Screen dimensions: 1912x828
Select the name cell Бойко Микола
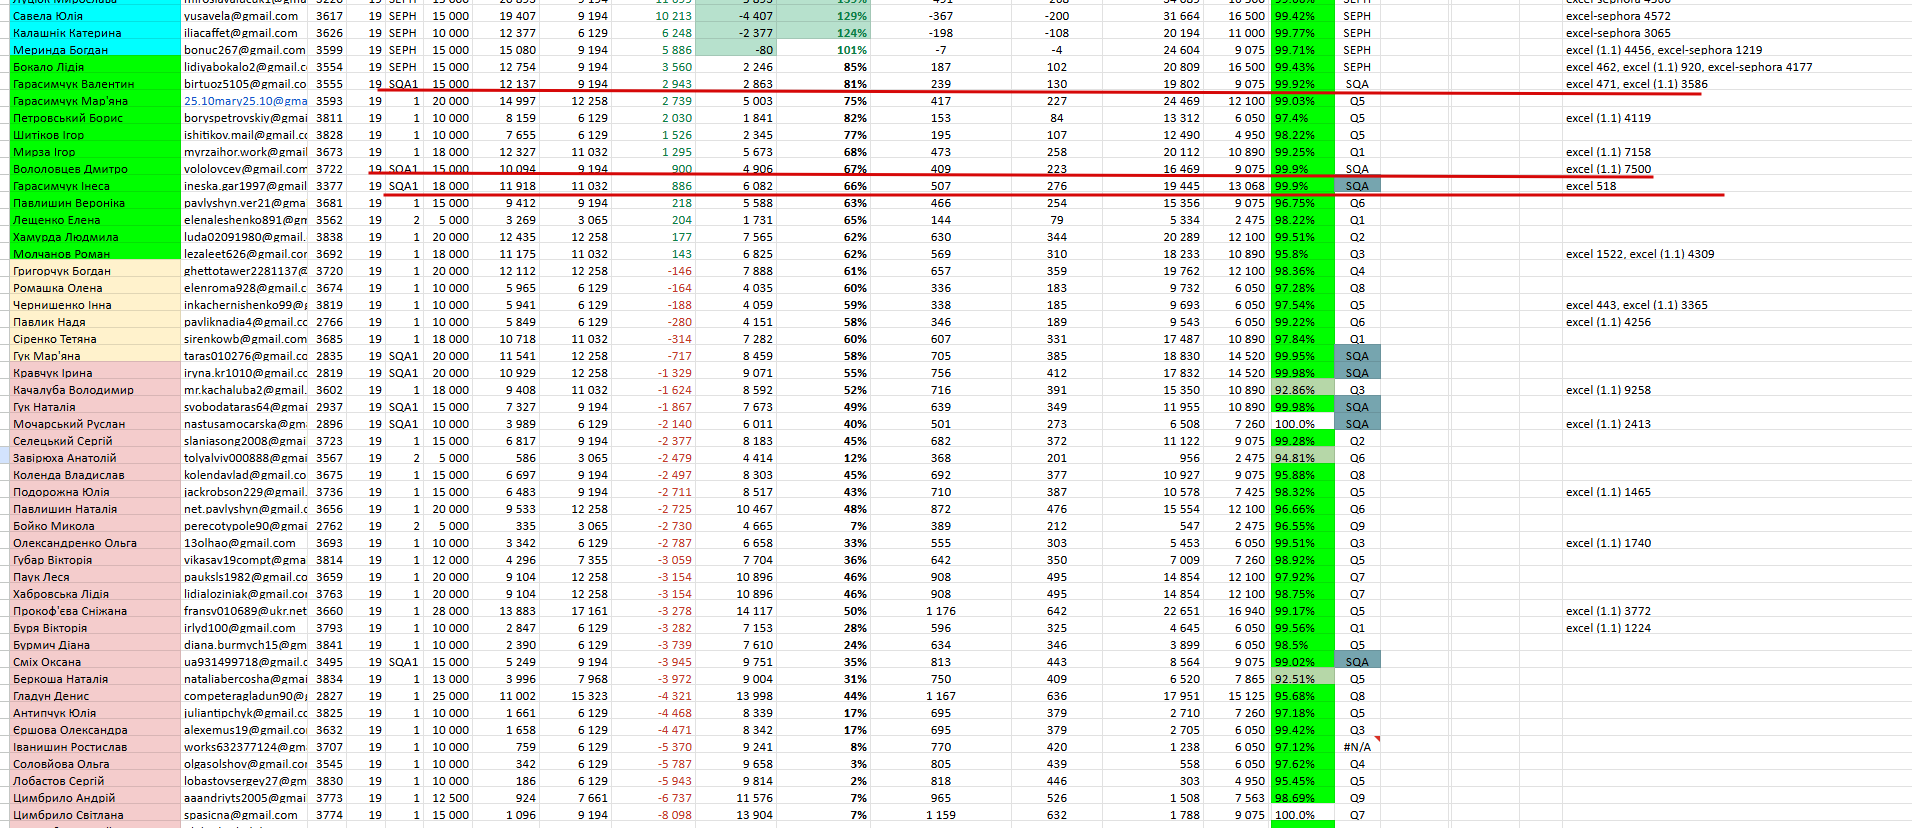[96, 526]
